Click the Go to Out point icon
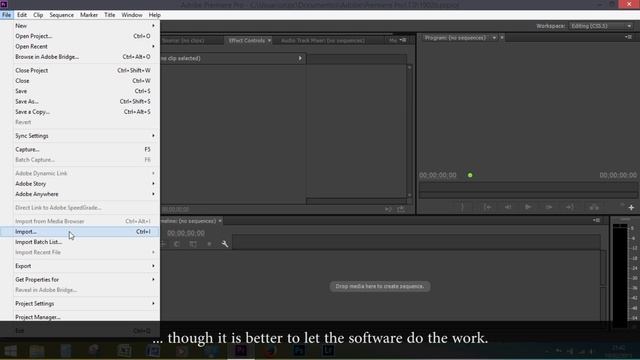 click(569, 207)
